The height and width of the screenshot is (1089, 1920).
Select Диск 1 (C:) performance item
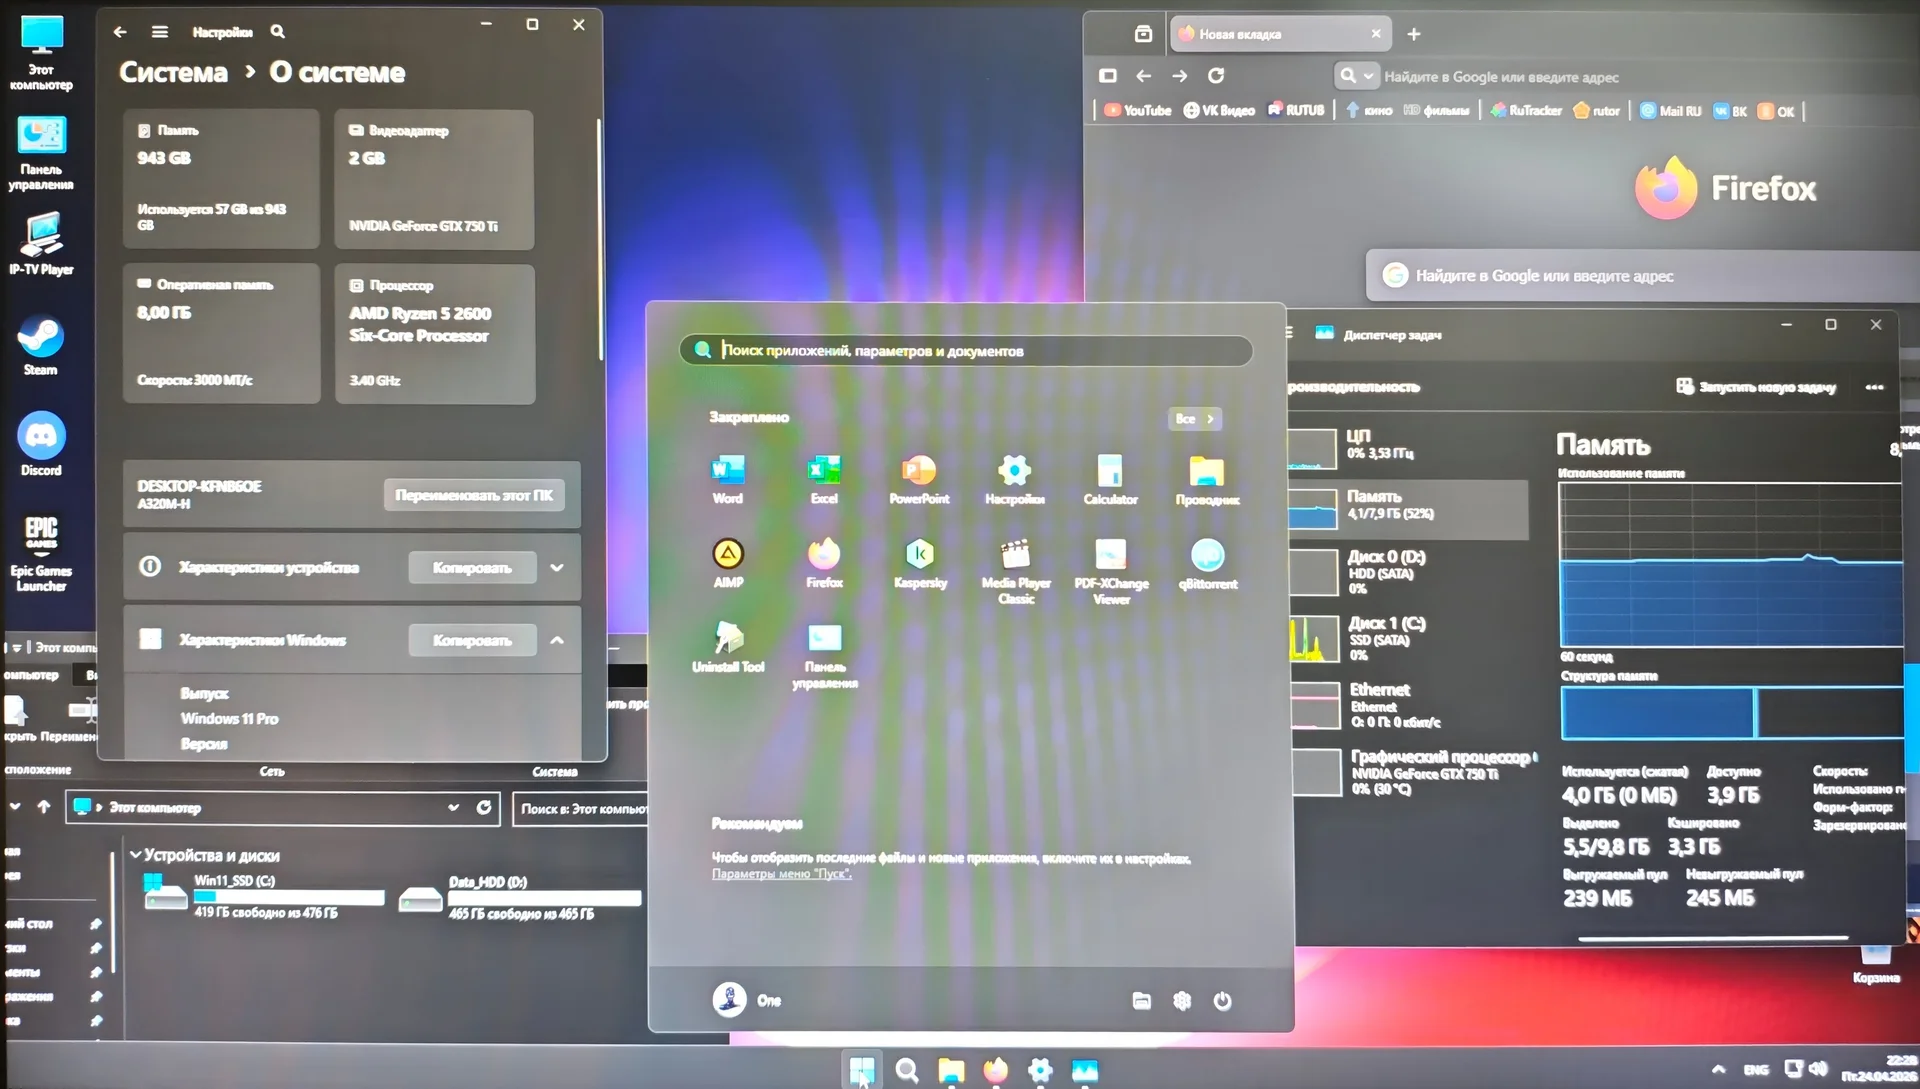point(1406,639)
